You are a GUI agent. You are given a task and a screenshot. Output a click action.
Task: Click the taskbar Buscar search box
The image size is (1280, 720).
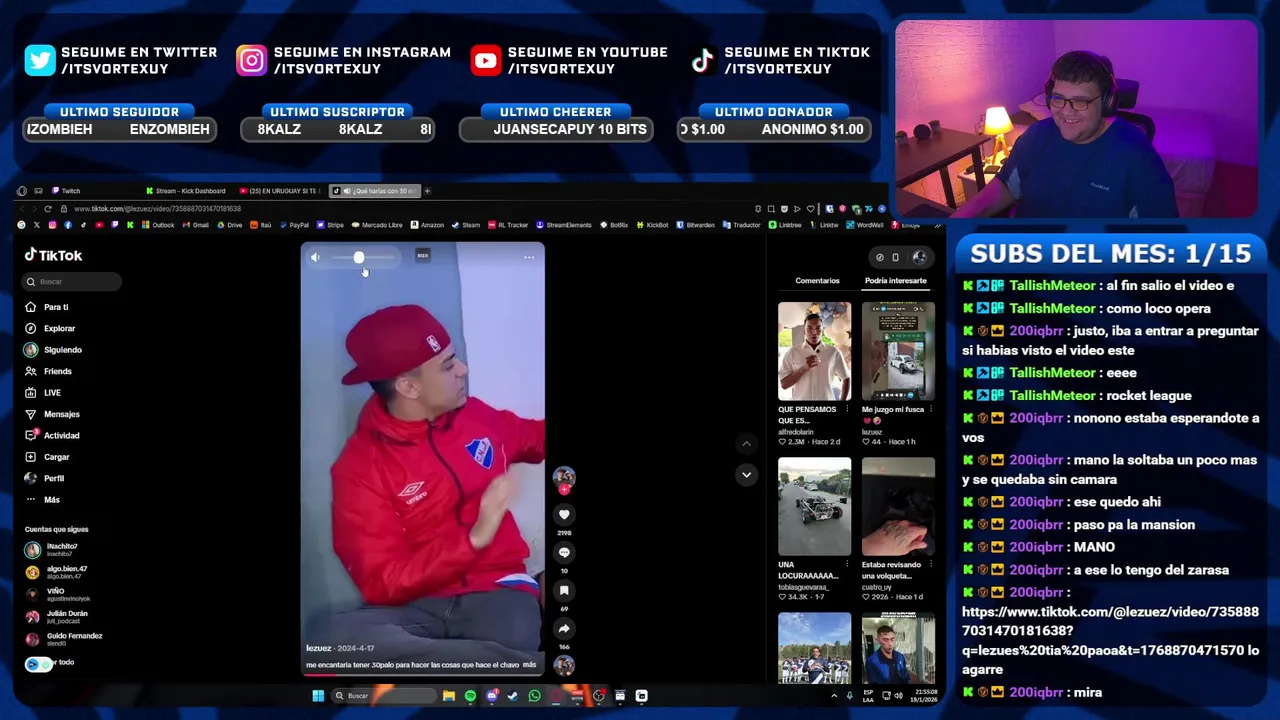385,696
